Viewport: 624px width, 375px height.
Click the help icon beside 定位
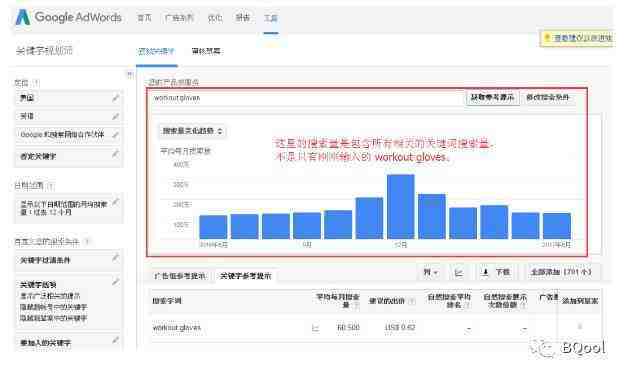(x=36, y=83)
